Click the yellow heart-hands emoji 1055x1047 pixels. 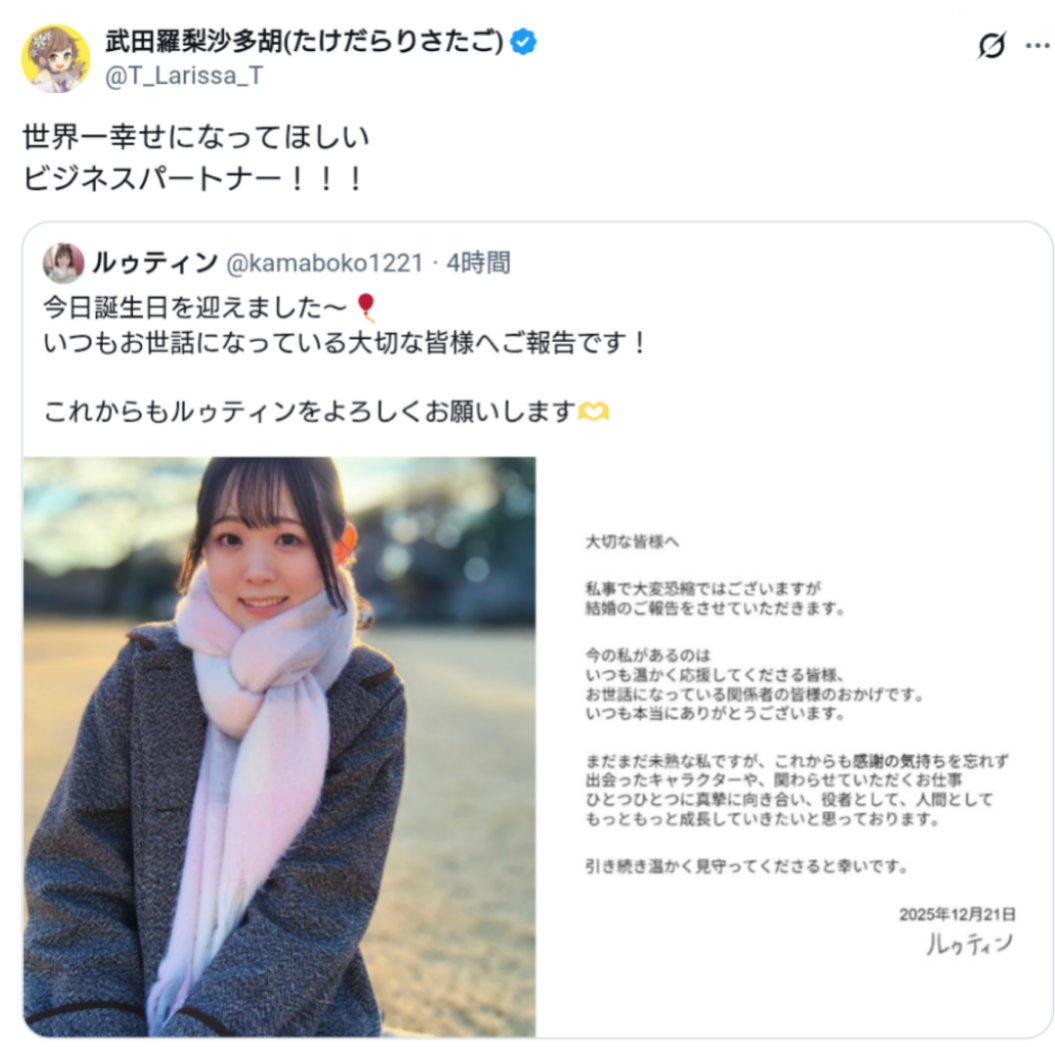click(x=593, y=410)
